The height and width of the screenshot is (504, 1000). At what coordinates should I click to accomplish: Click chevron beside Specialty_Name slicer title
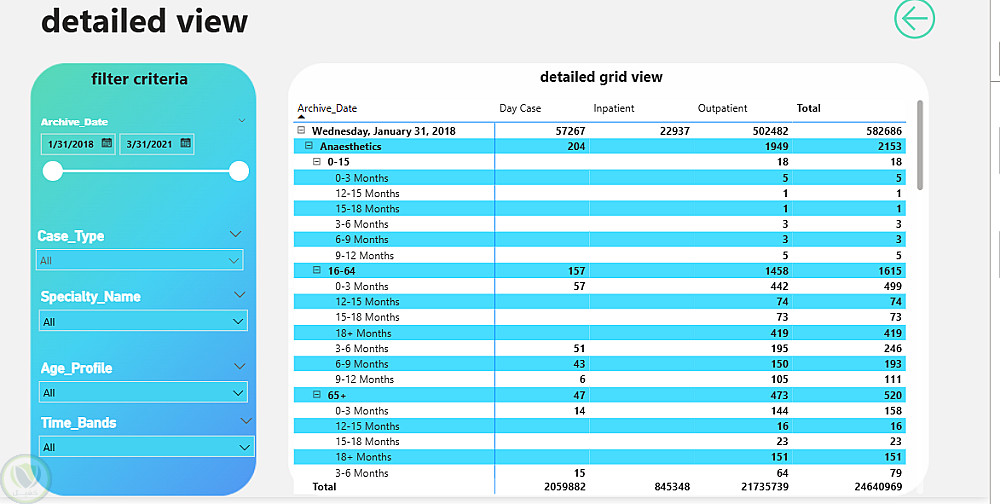[x=240, y=295]
